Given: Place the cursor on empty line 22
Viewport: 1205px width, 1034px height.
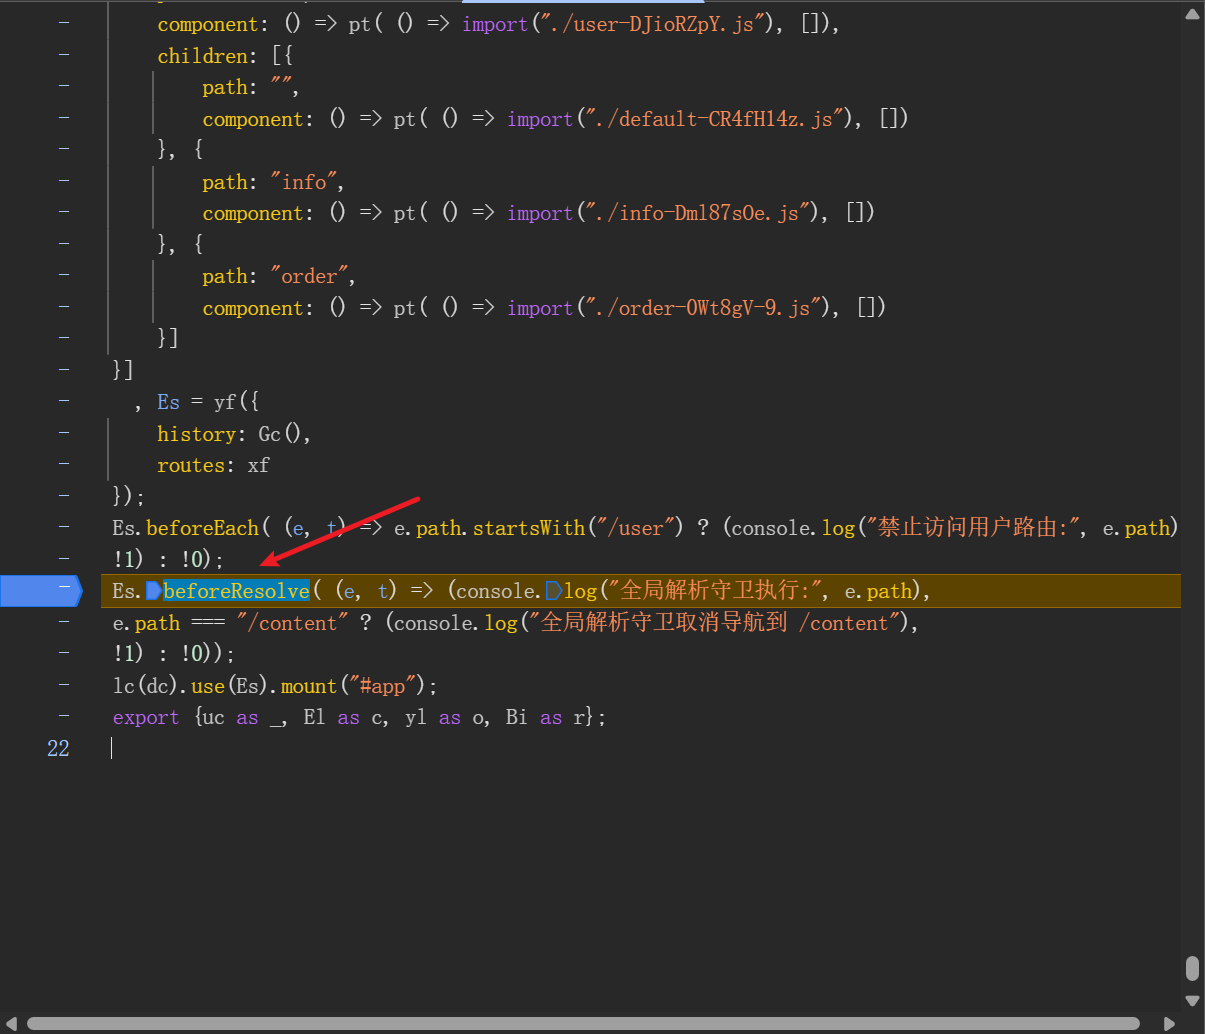Looking at the screenshot, I should point(400,748).
